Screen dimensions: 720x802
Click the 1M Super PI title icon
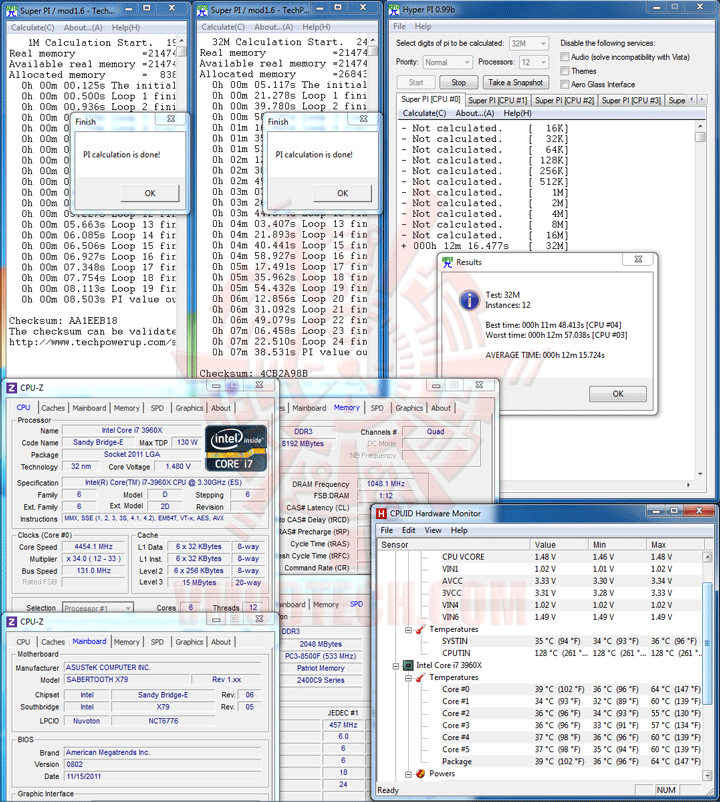point(11,10)
